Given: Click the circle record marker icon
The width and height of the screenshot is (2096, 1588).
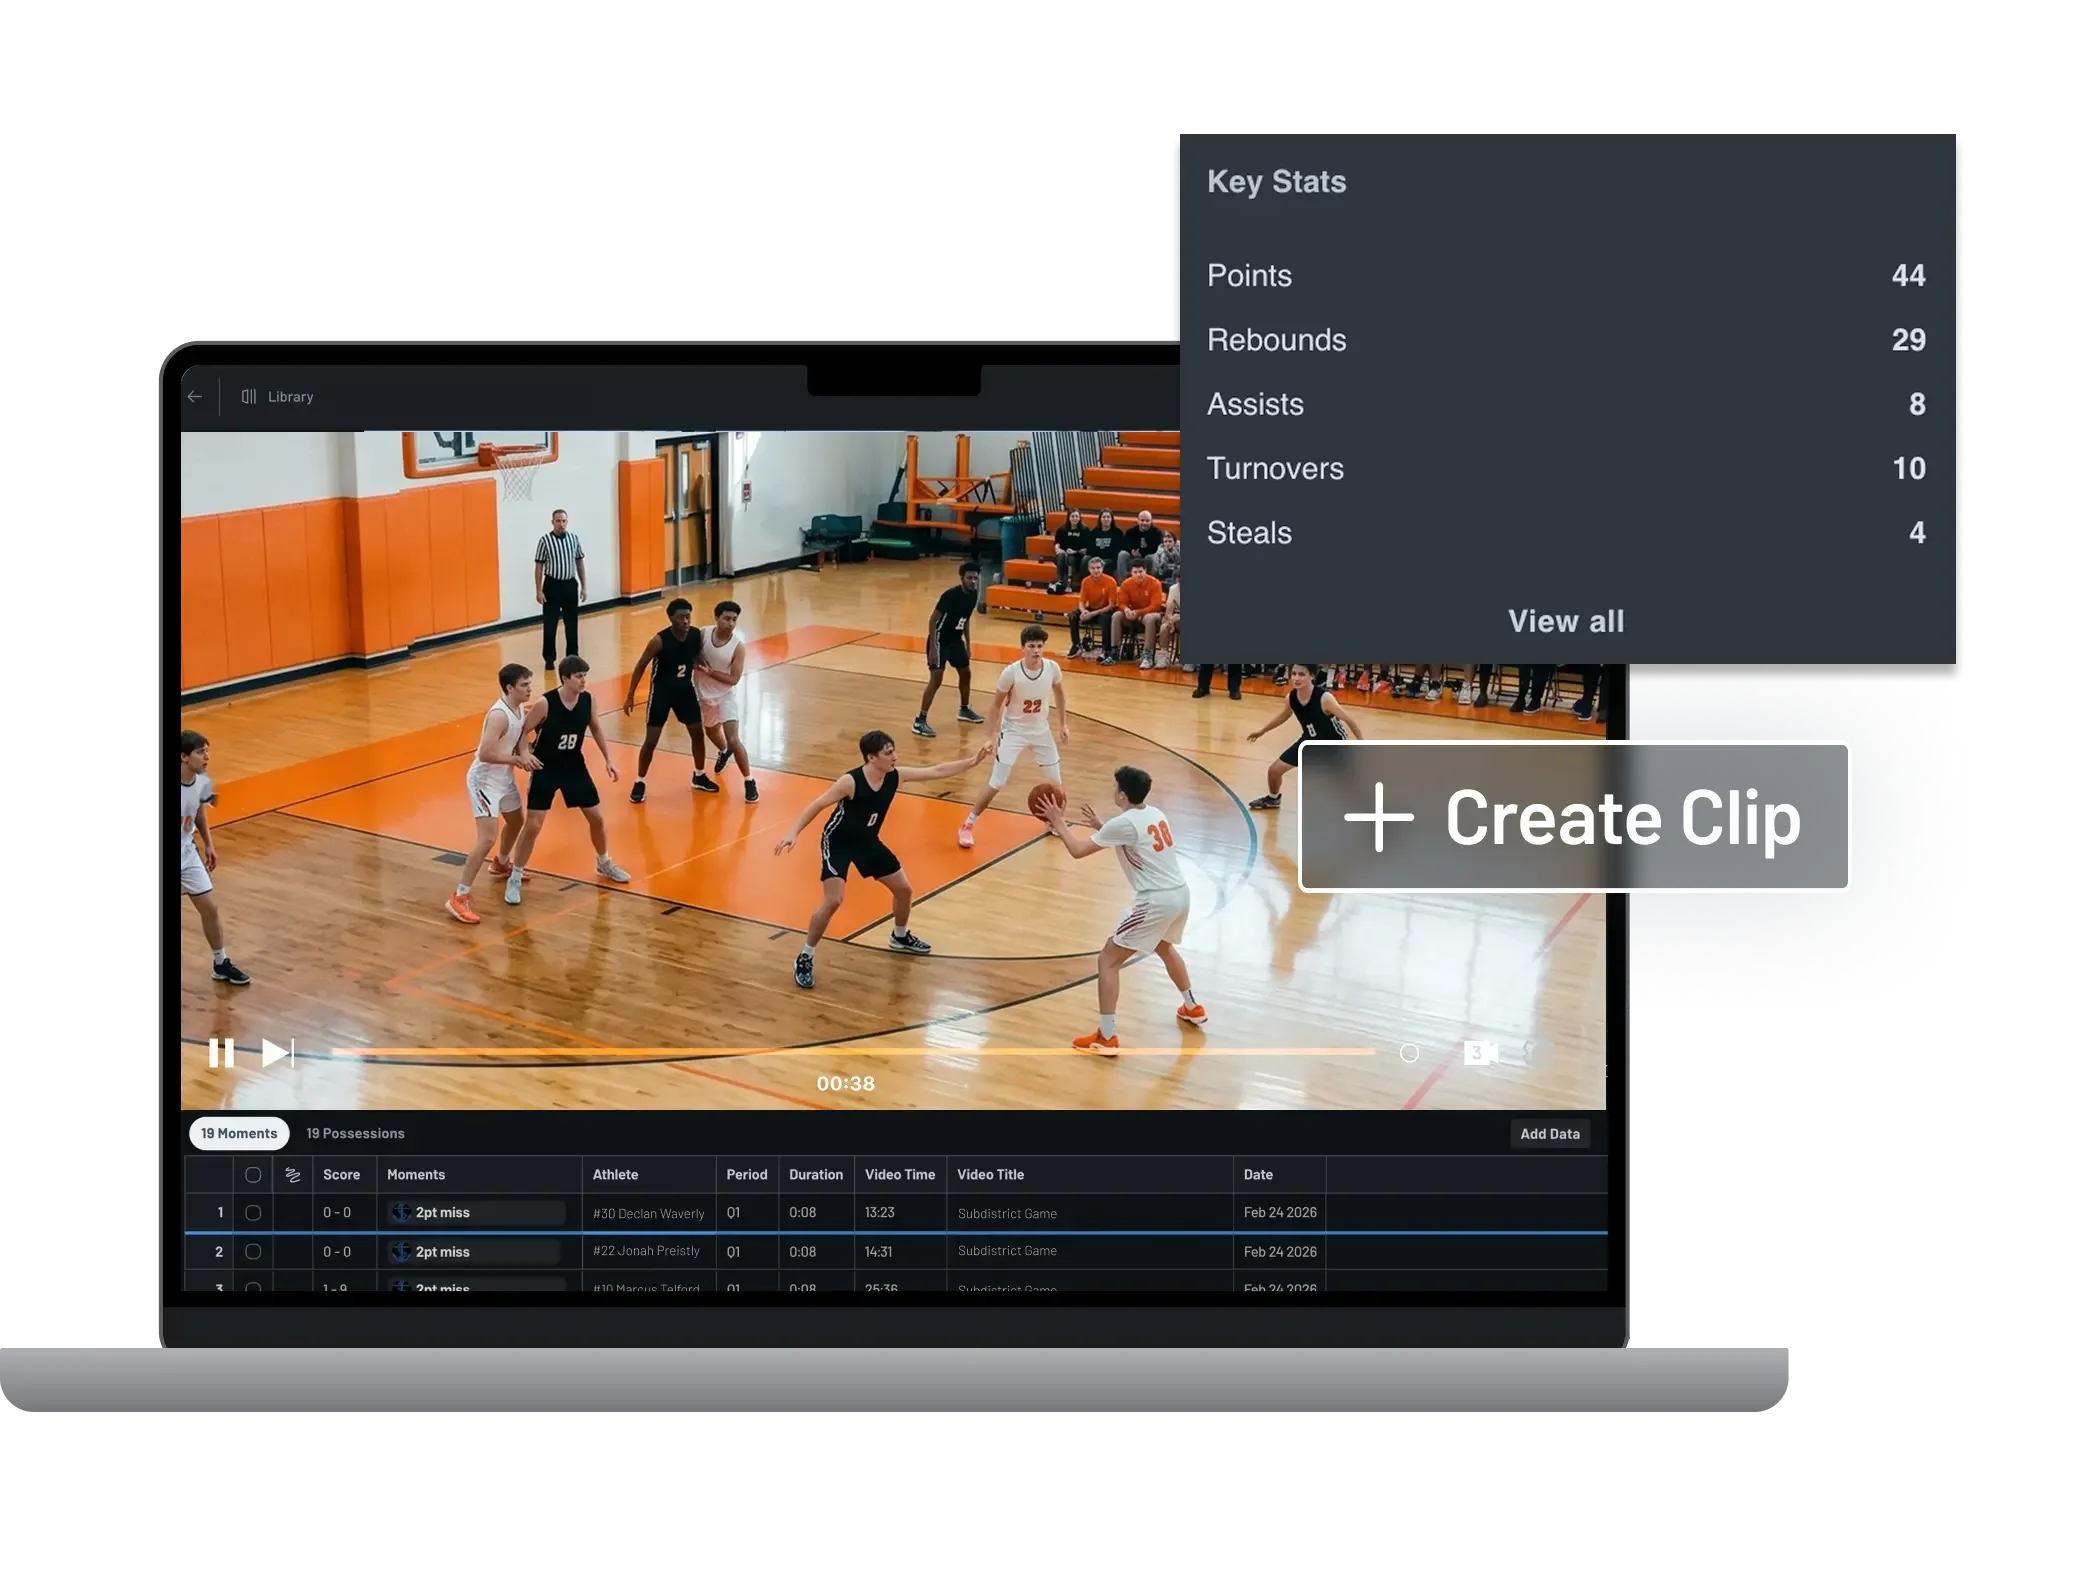Looking at the screenshot, I should (1409, 1053).
